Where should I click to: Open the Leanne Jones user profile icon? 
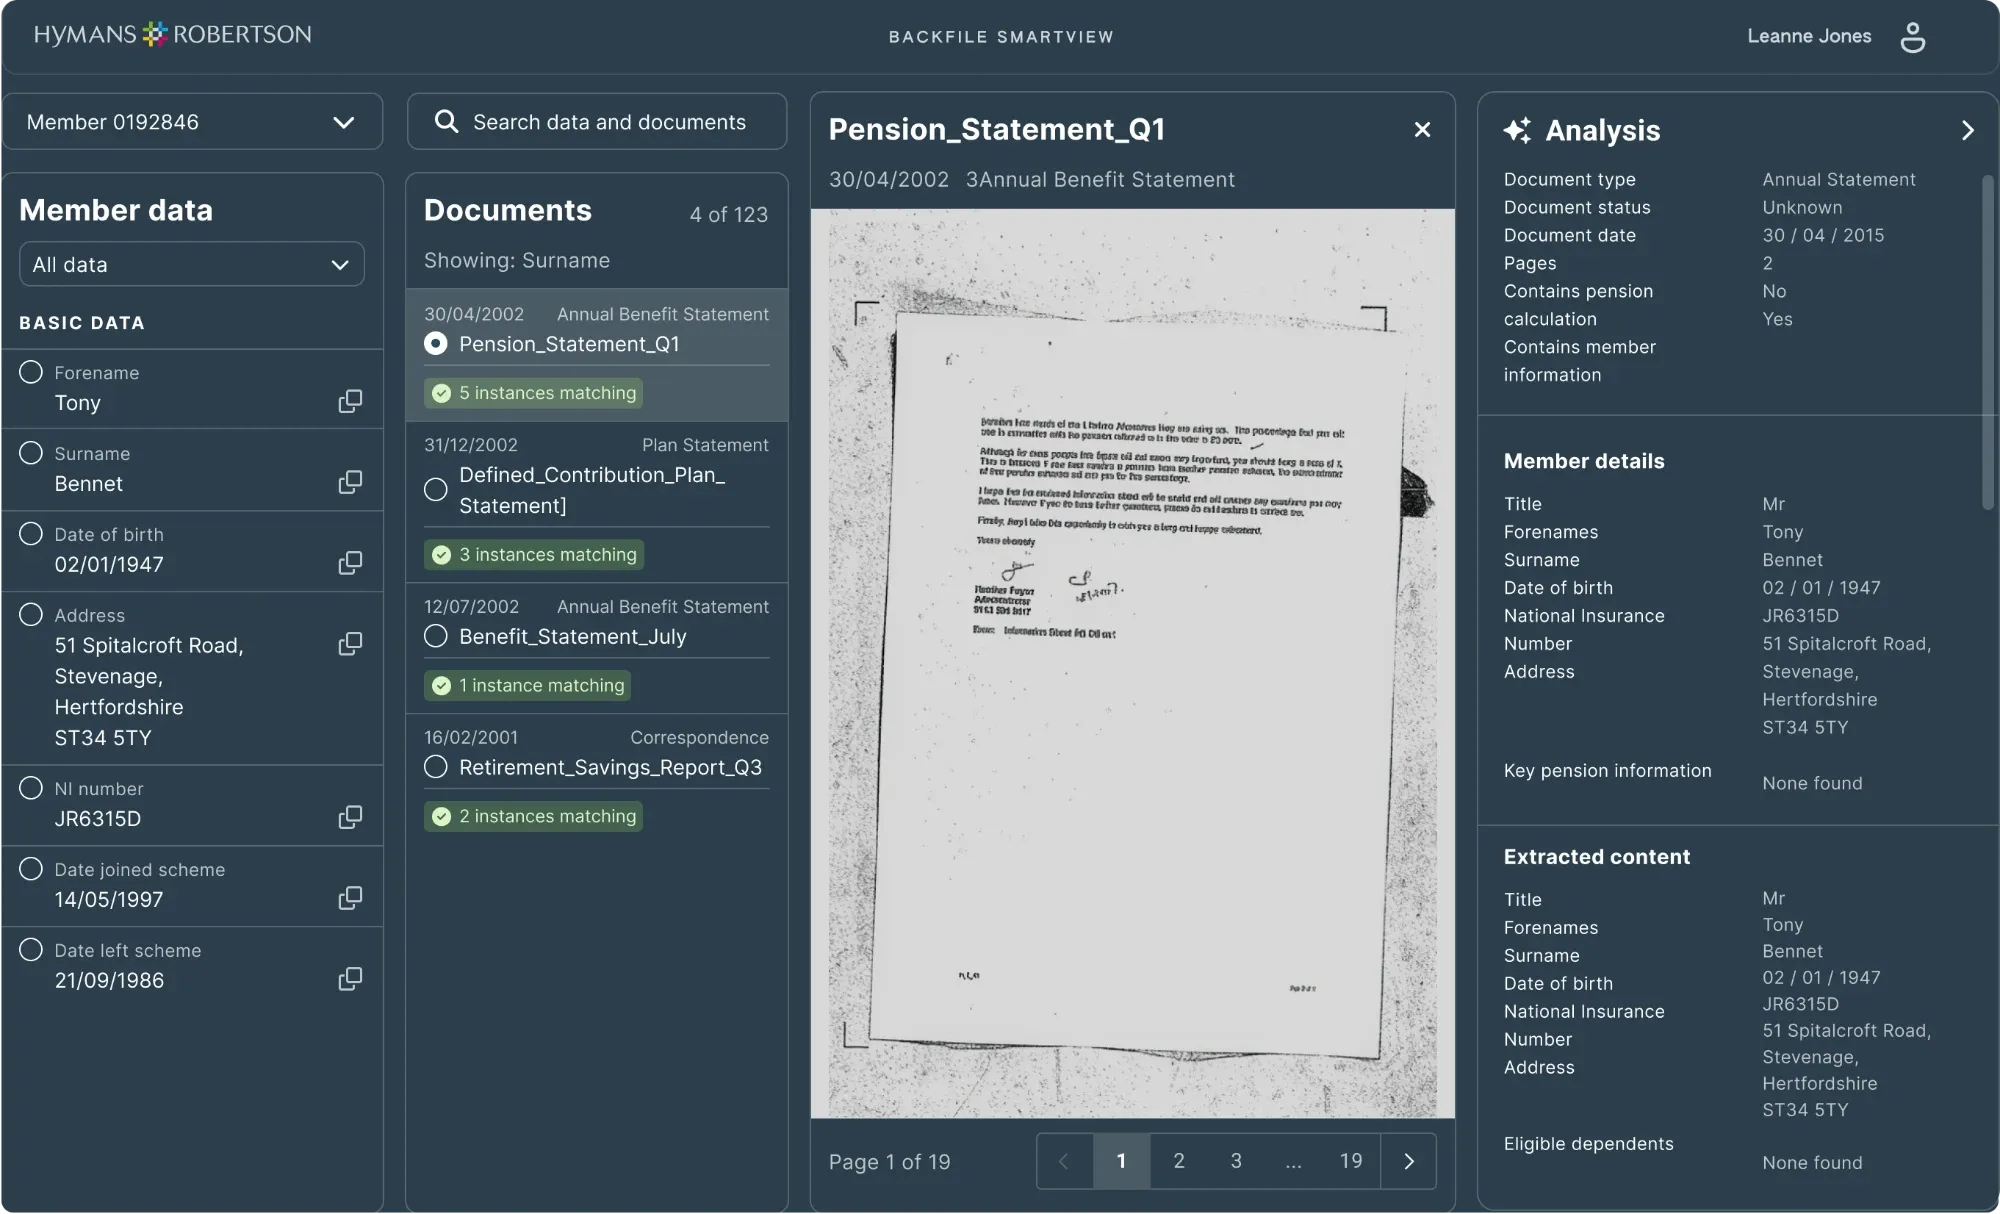(1912, 37)
